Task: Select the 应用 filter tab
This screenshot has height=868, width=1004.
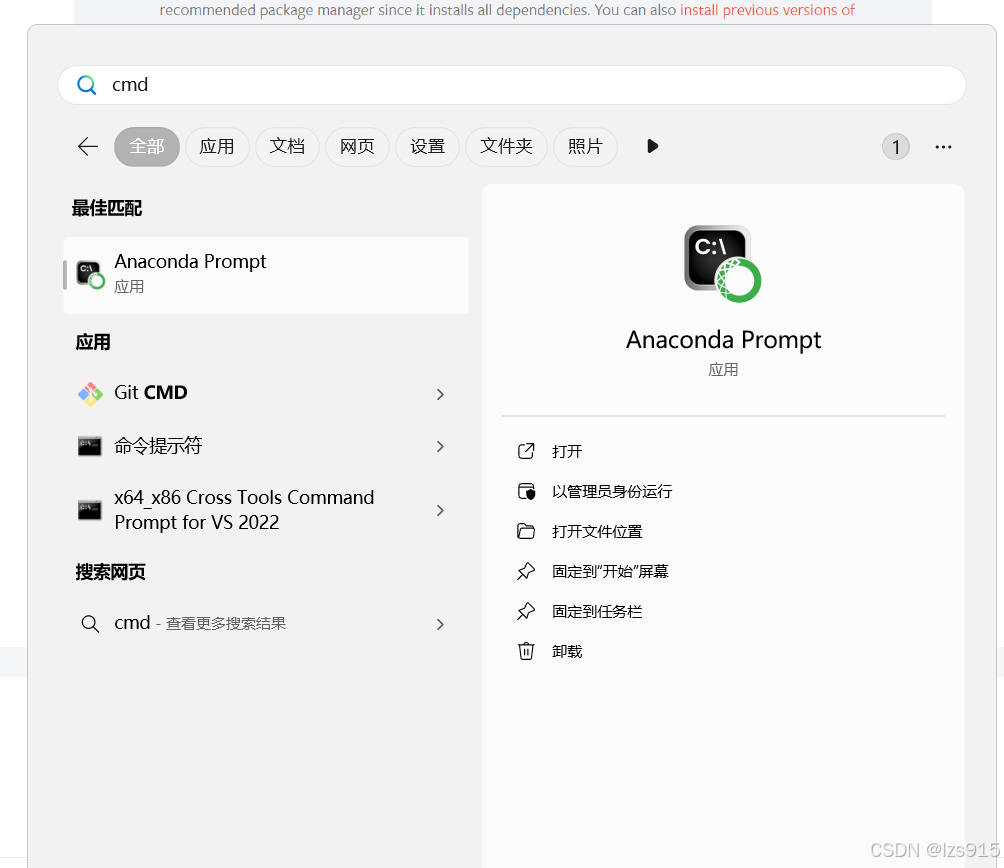Action: coord(217,147)
